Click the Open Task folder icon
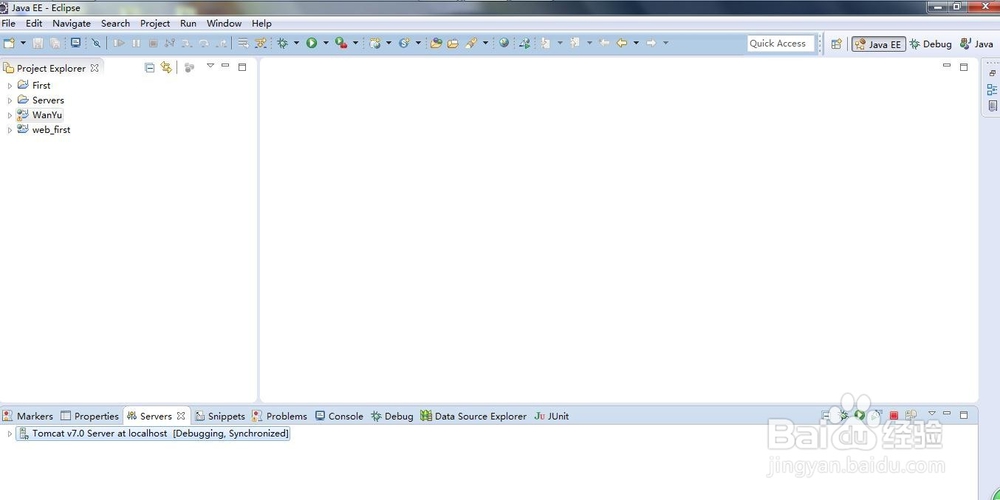The height and width of the screenshot is (500, 1000). tap(453, 43)
